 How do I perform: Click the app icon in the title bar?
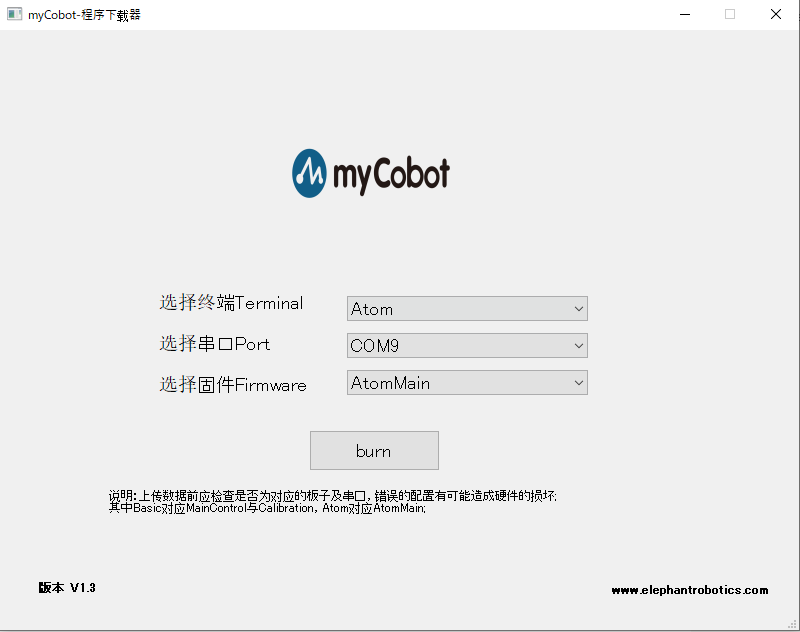pyautogui.click(x=14, y=14)
